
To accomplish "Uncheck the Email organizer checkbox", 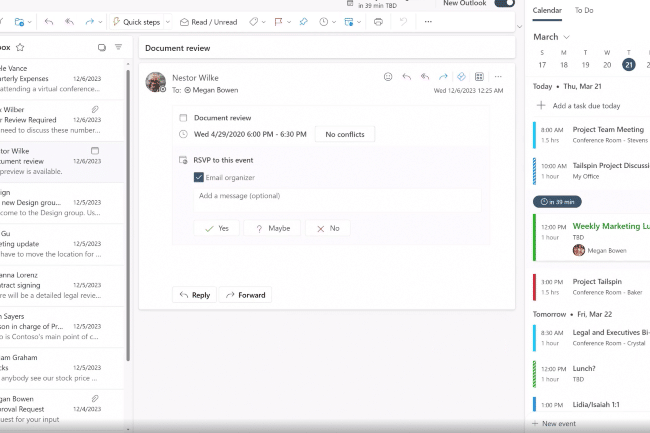I will click(199, 177).
